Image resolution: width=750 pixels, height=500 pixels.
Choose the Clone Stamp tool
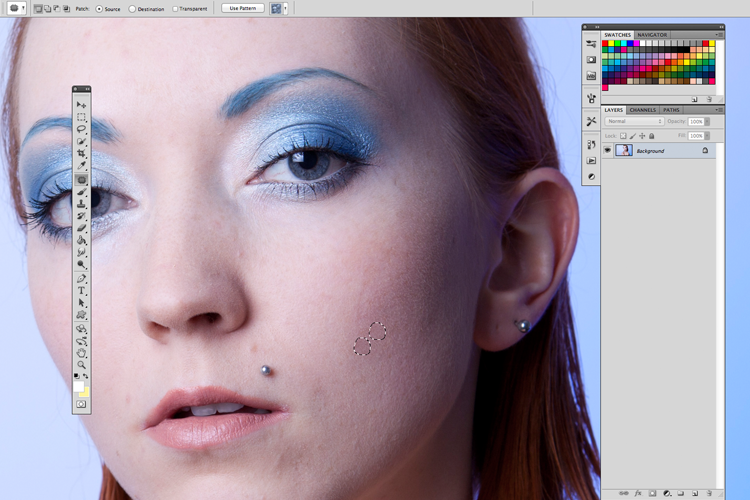tap(81, 204)
